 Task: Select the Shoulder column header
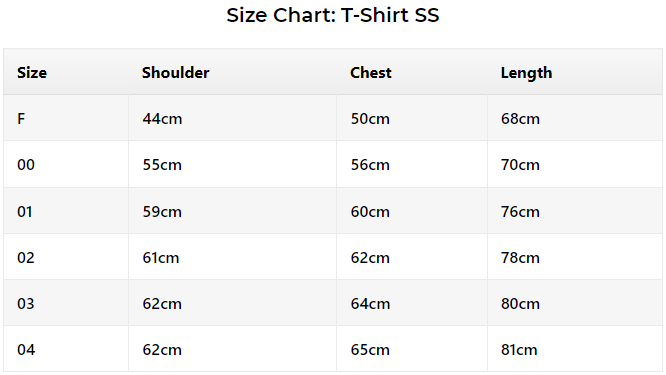[175, 73]
